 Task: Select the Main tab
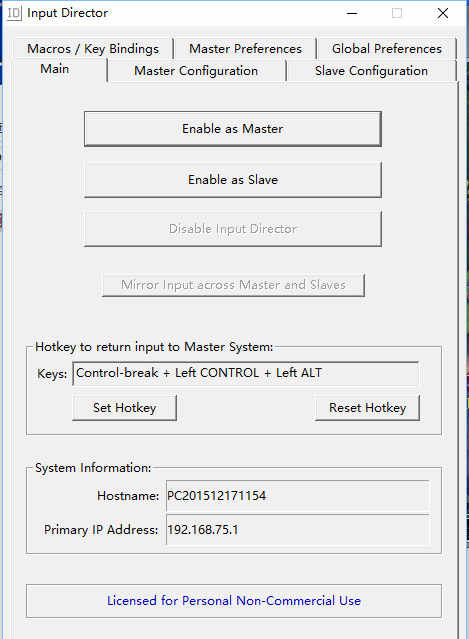tap(55, 69)
